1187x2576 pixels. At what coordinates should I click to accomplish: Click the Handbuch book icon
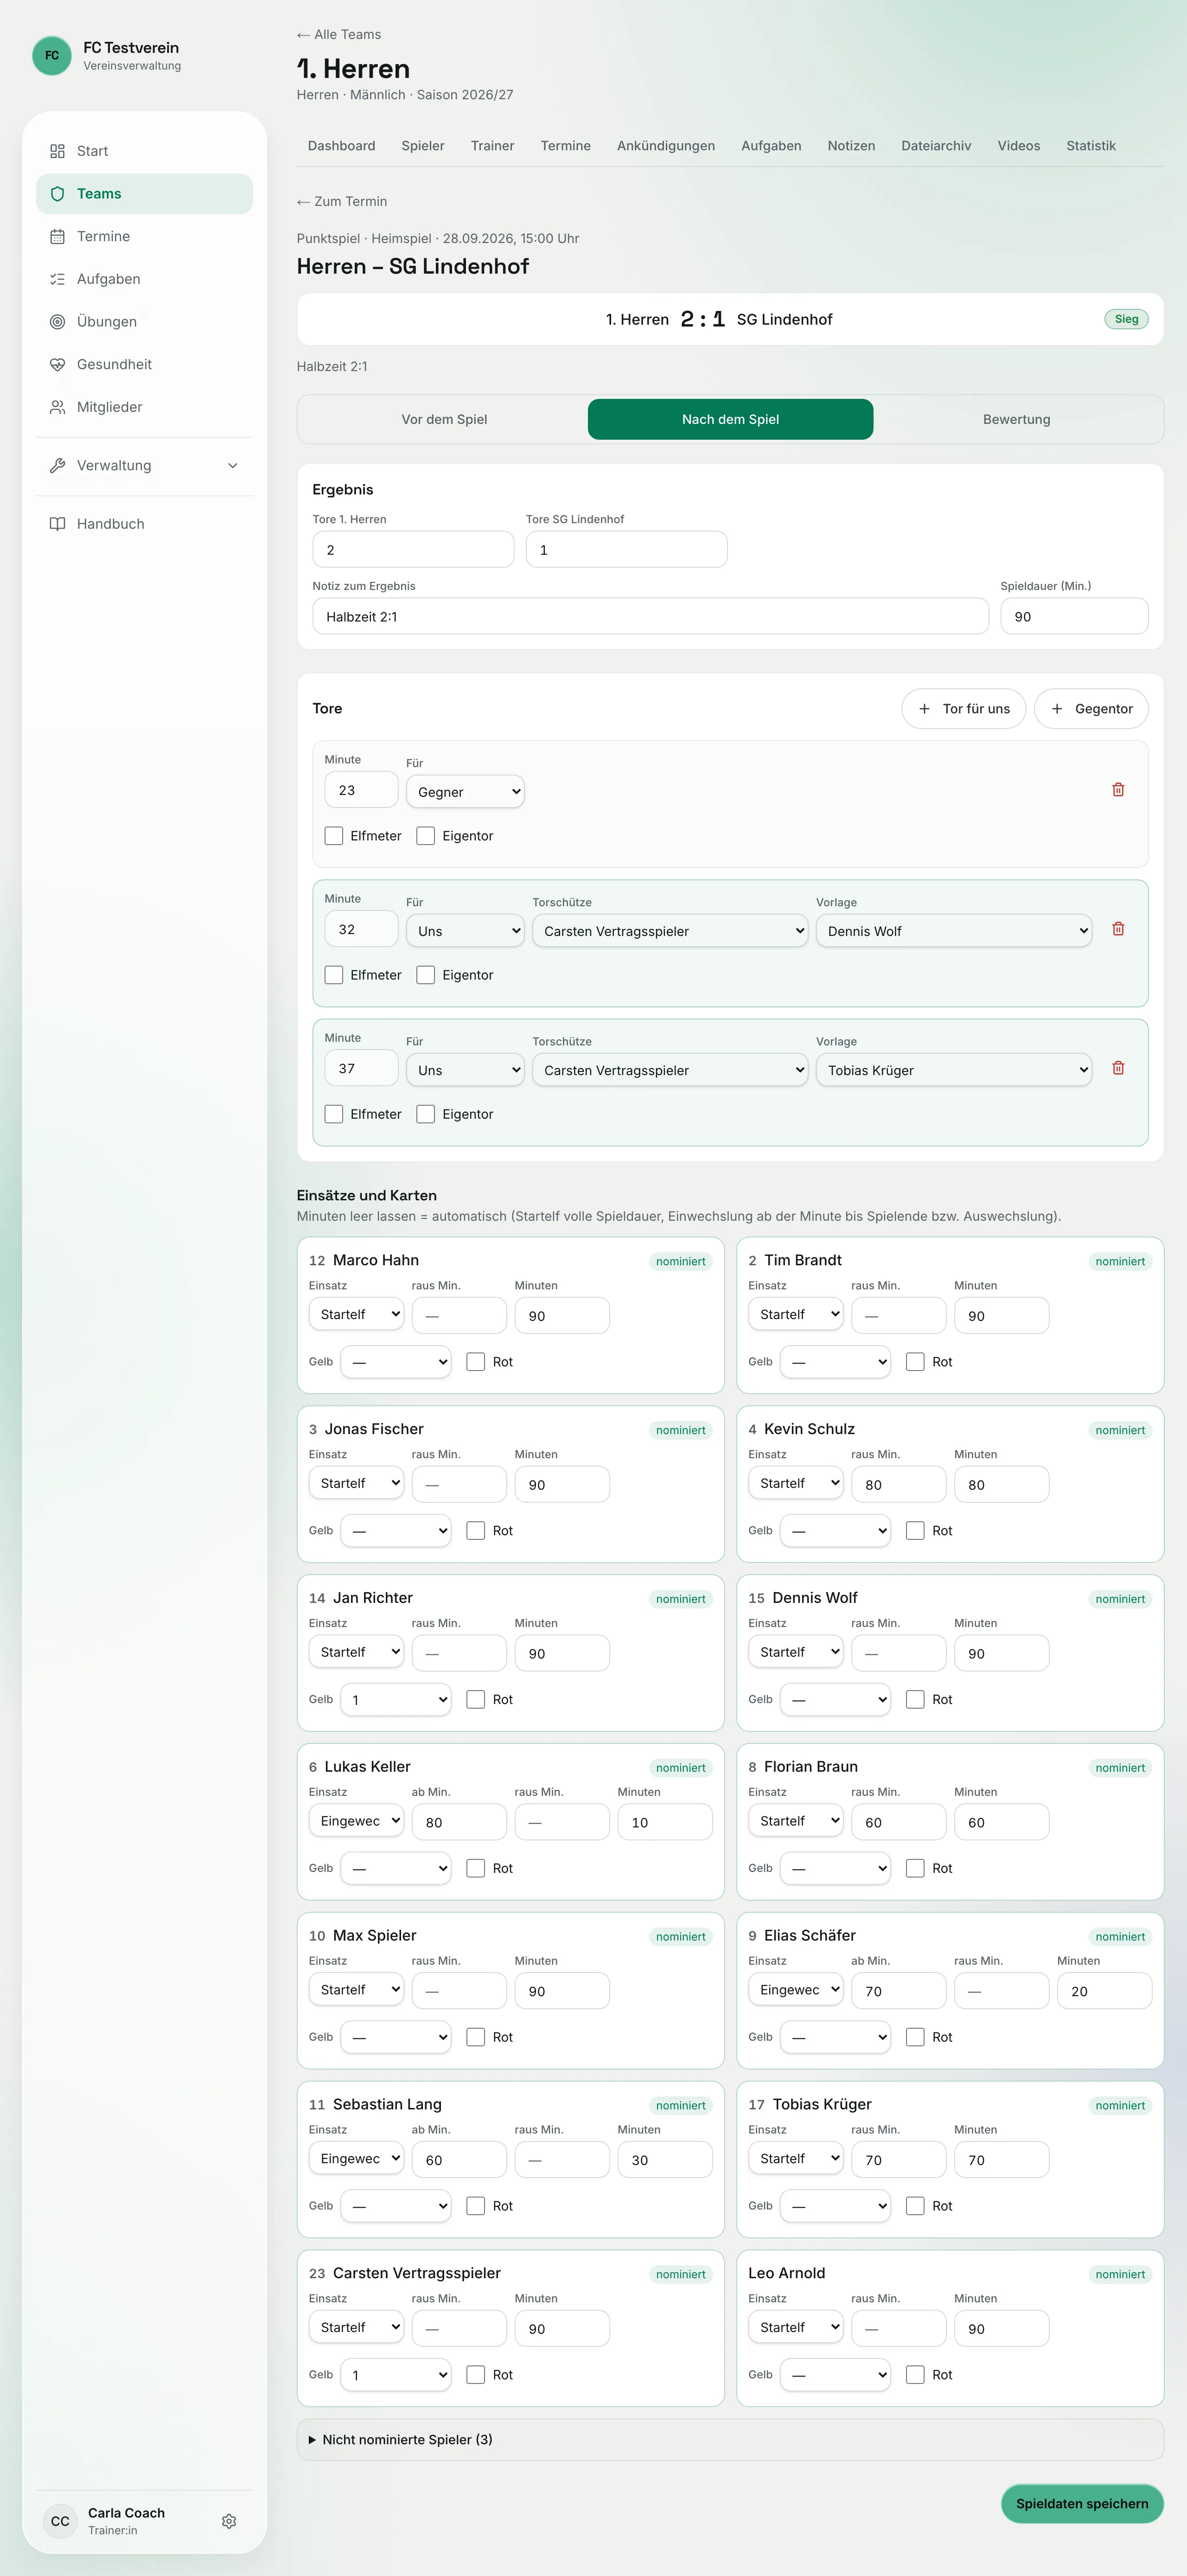tap(57, 524)
